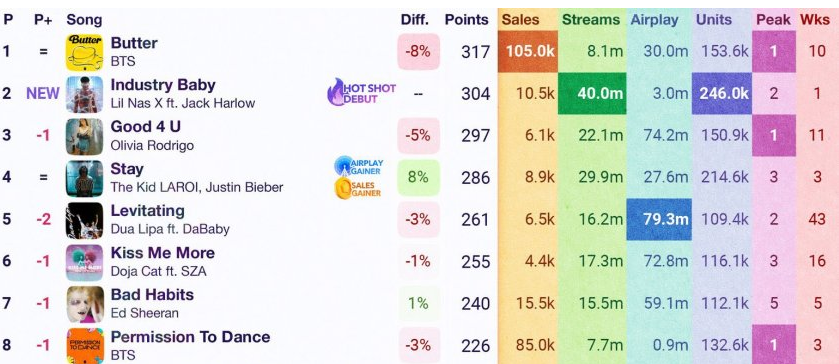This screenshot has width=839, height=364.
Task: Click the Points column header
Action: pos(467,20)
